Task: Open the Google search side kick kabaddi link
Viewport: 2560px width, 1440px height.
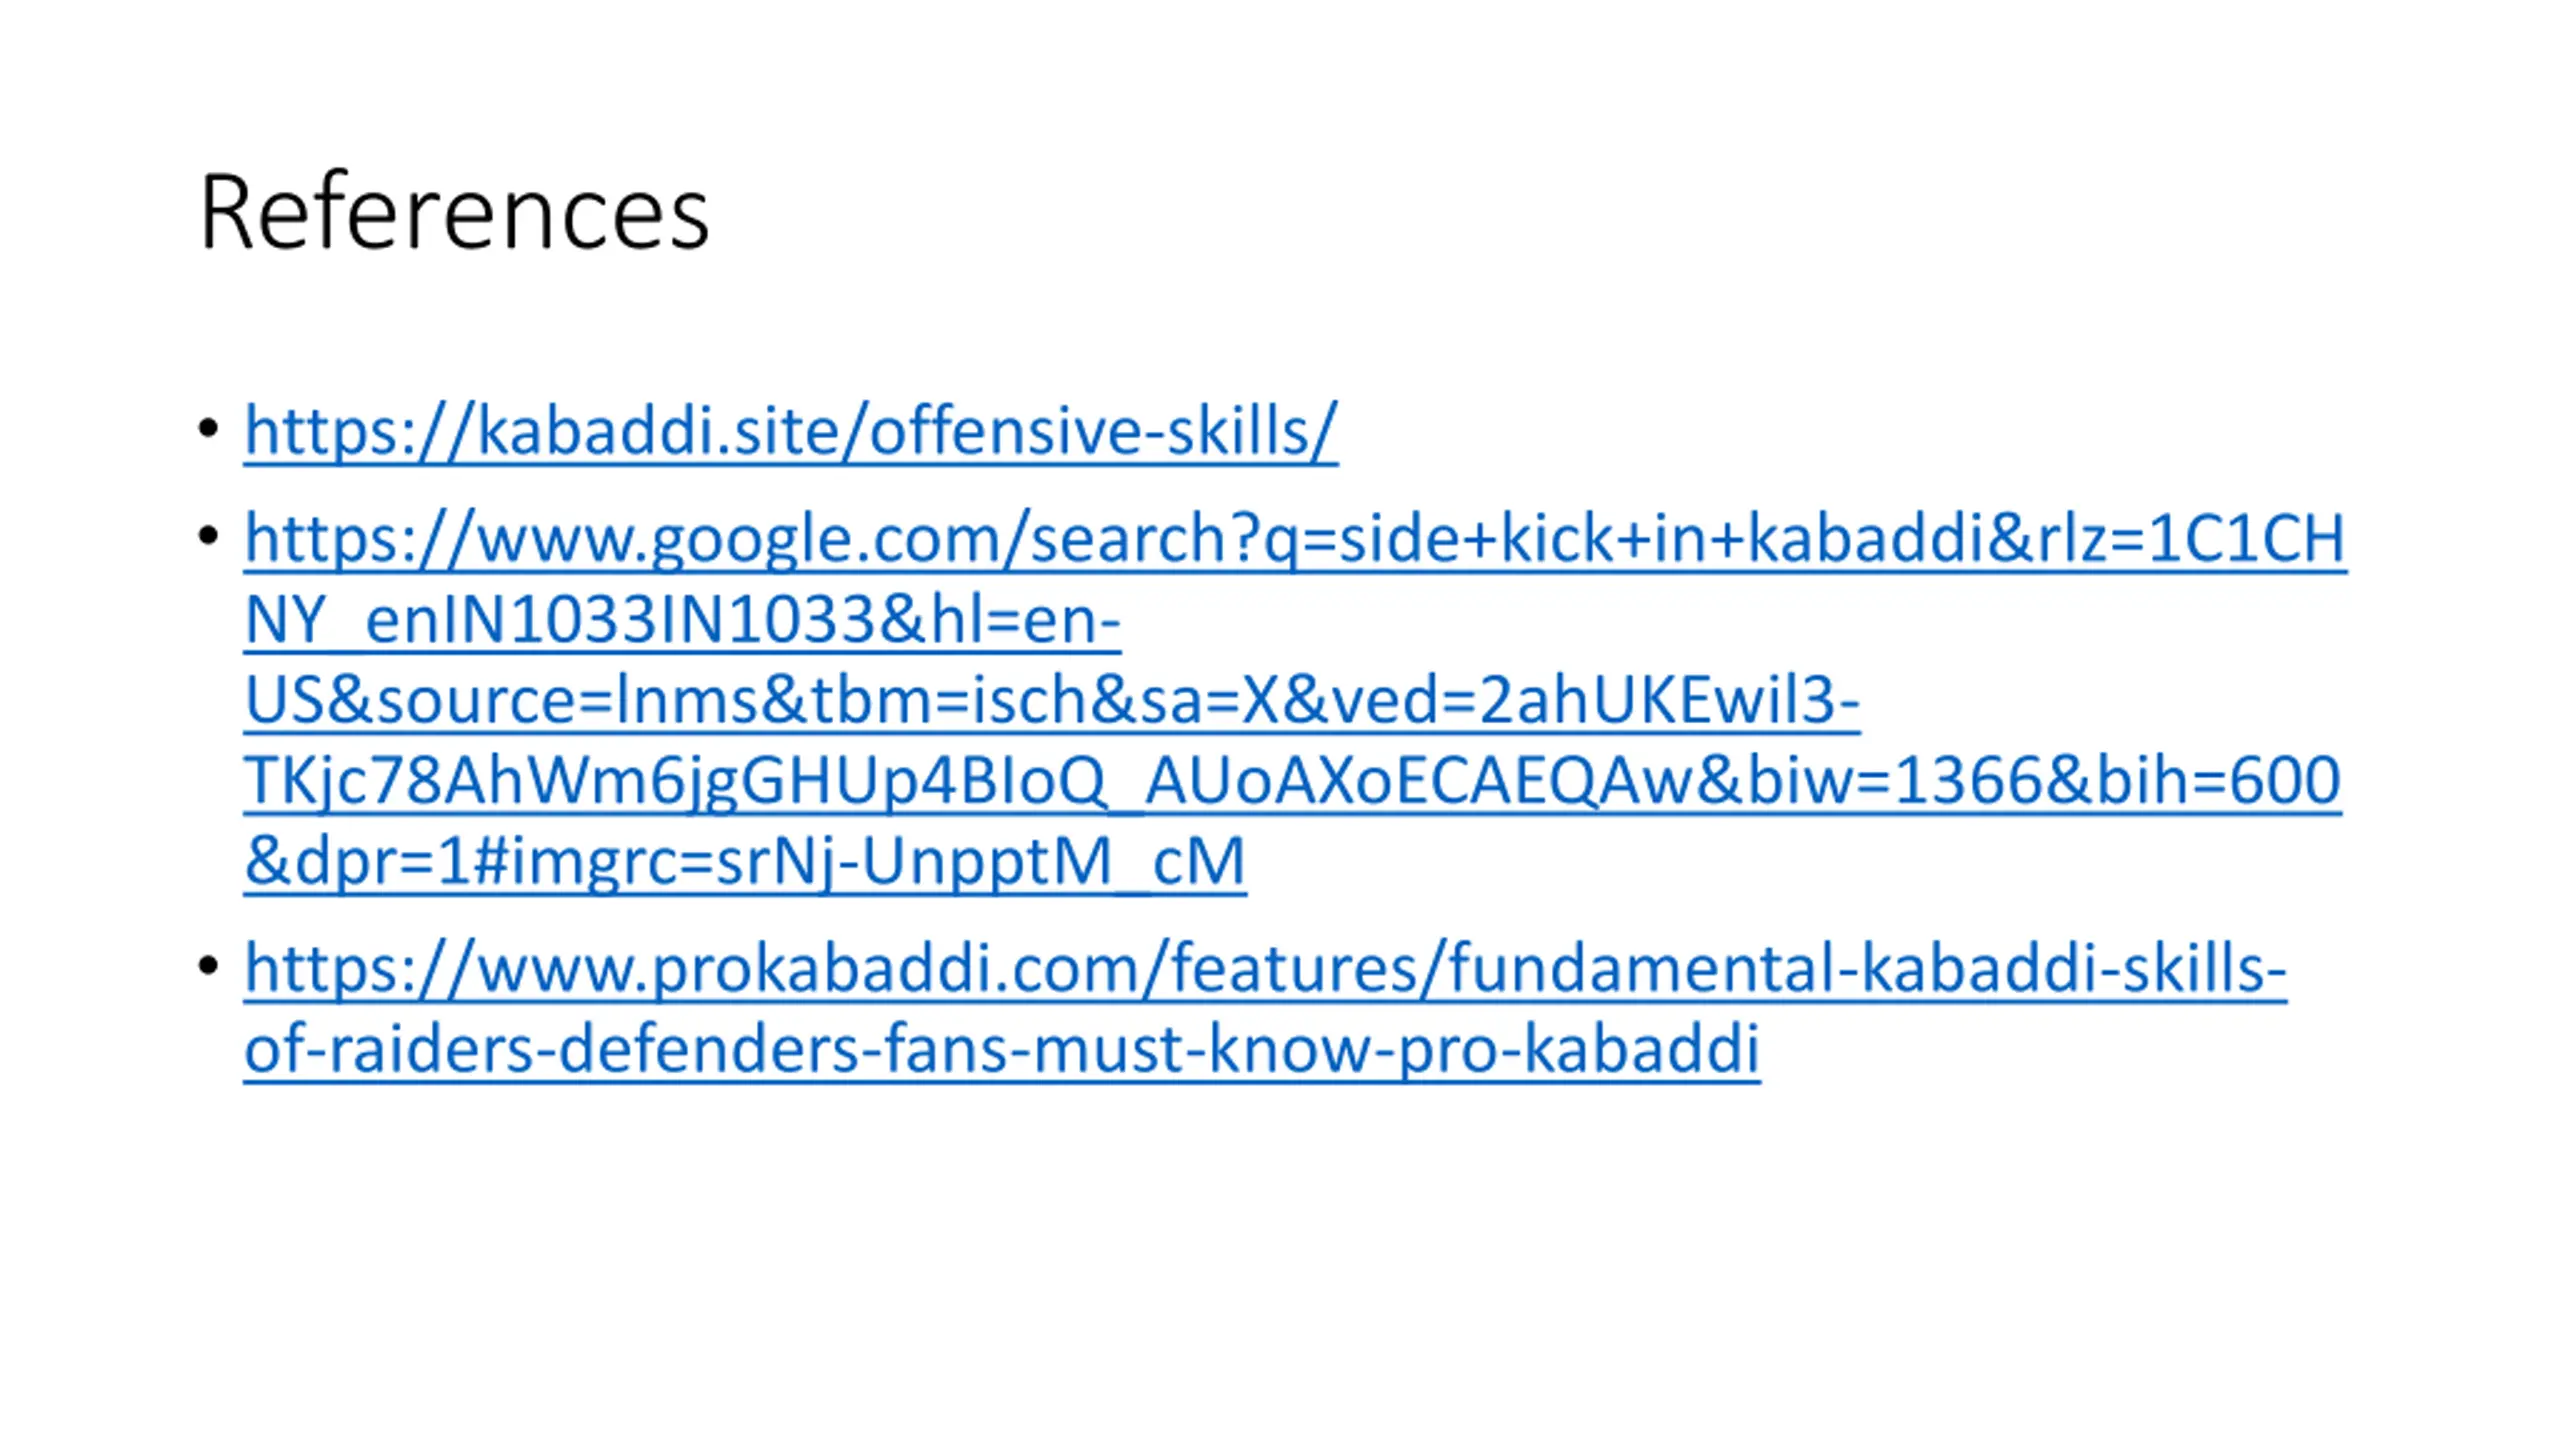Action: click(1295, 699)
